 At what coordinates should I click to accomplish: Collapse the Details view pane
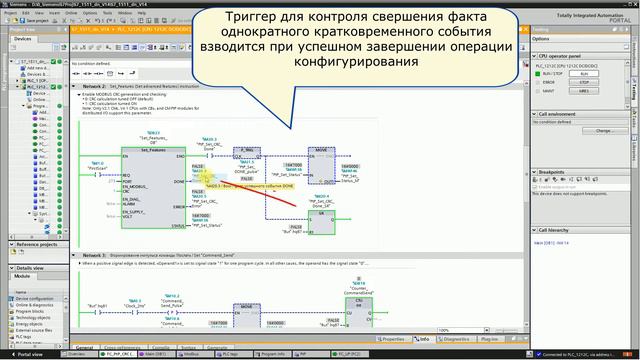pyautogui.click(x=12, y=268)
